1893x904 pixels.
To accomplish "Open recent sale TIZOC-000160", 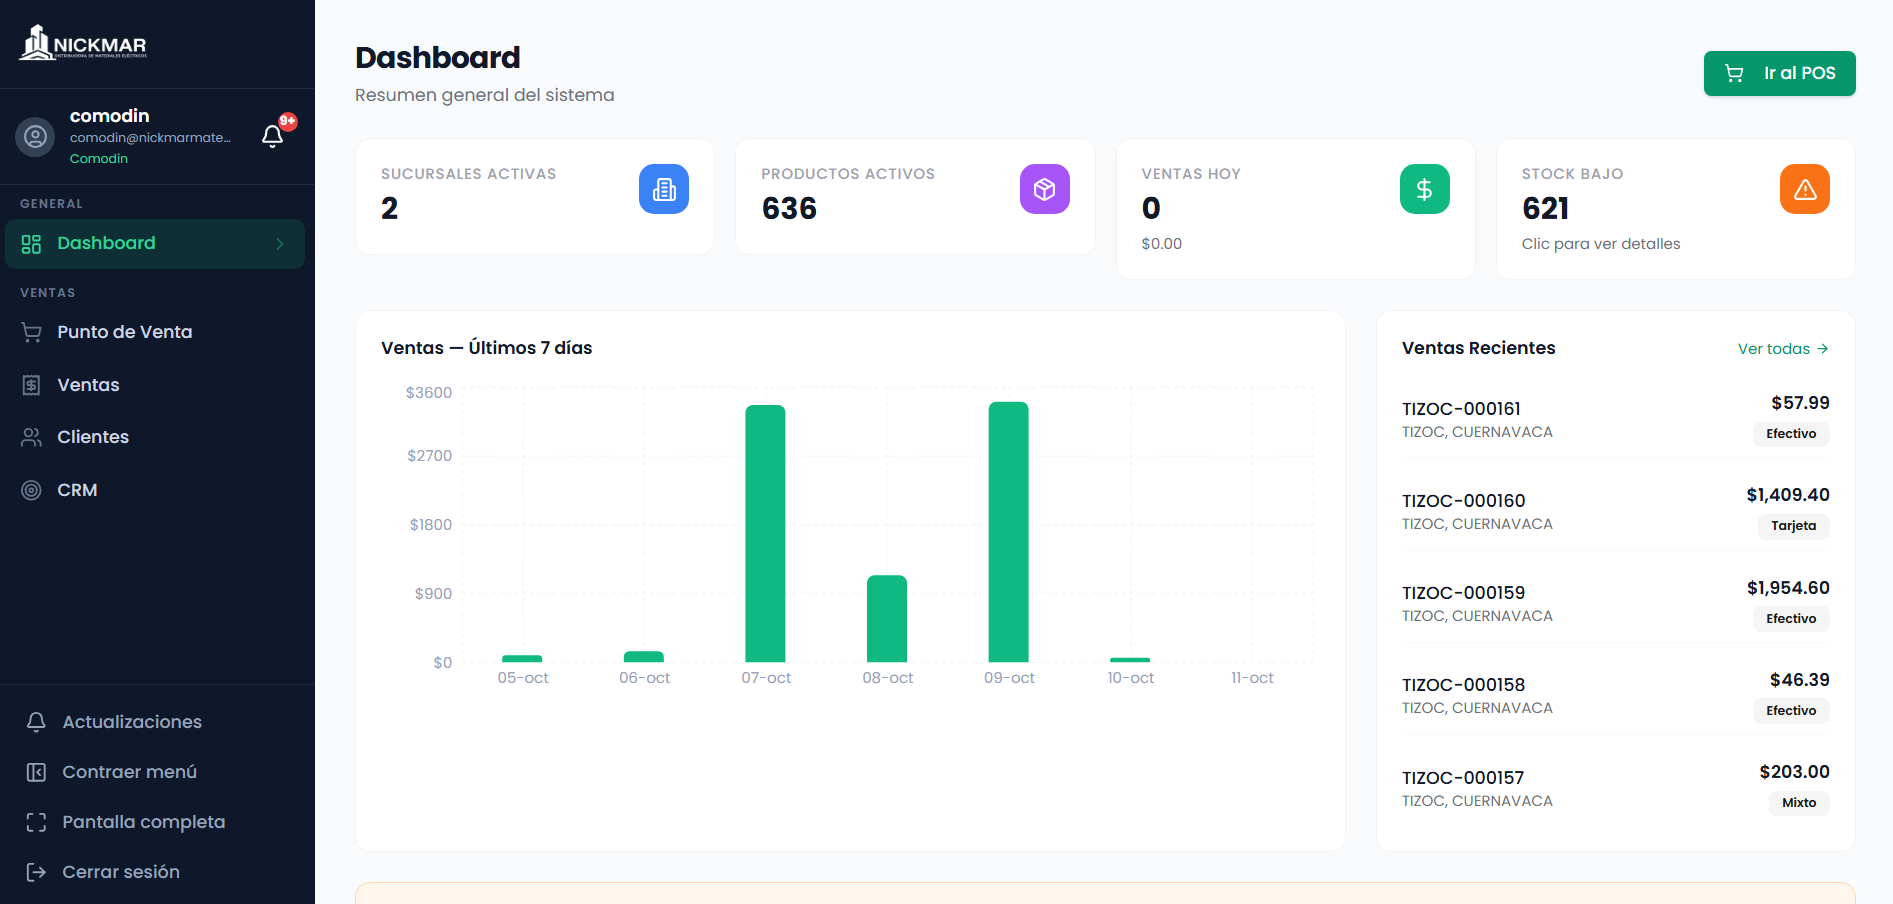I will [x=1615, y=511].
